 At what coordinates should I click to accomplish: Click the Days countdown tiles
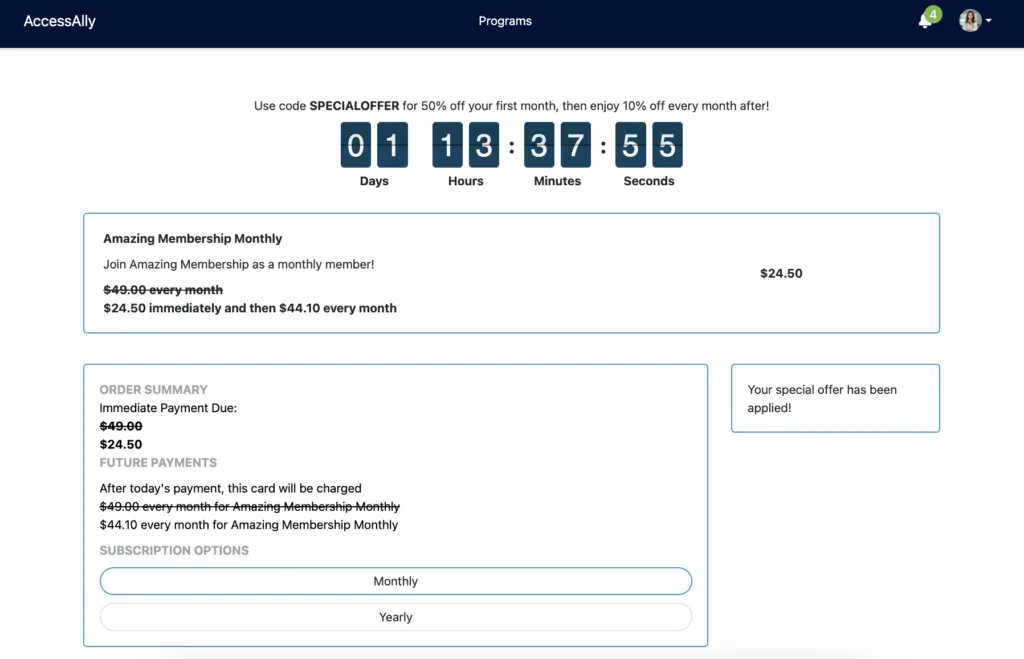point(374,146)
